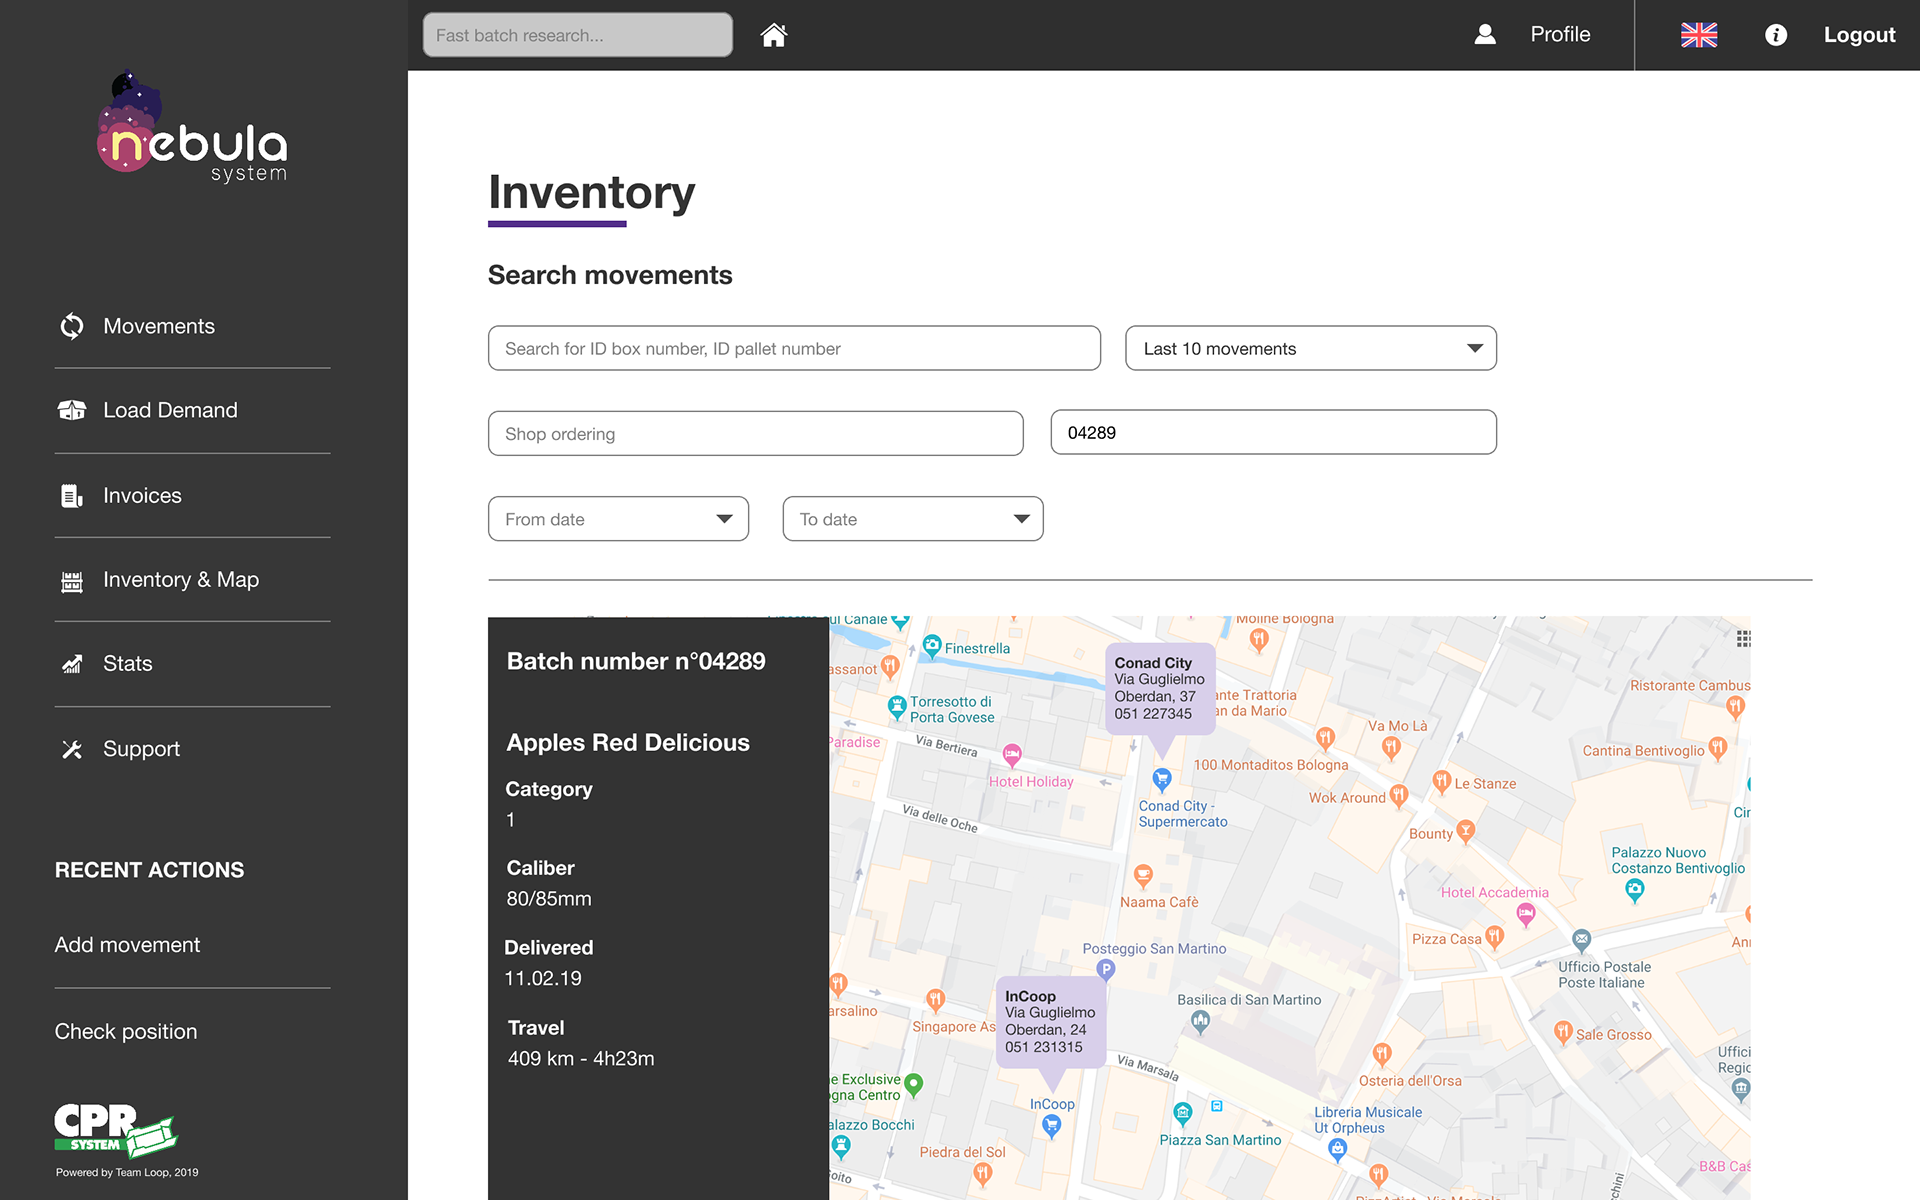Open the Invoices menu item
The height and width of the screenshot is (1200, 1920).
tap(142, 496)
